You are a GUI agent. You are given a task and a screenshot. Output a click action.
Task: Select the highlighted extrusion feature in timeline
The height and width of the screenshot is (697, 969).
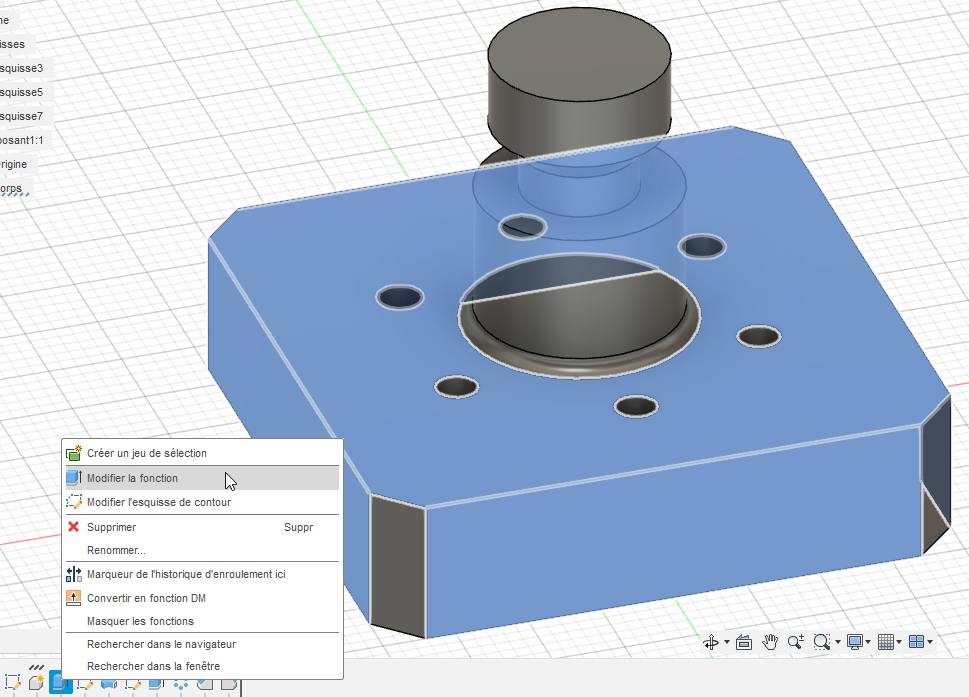click(x=59, y=683)
